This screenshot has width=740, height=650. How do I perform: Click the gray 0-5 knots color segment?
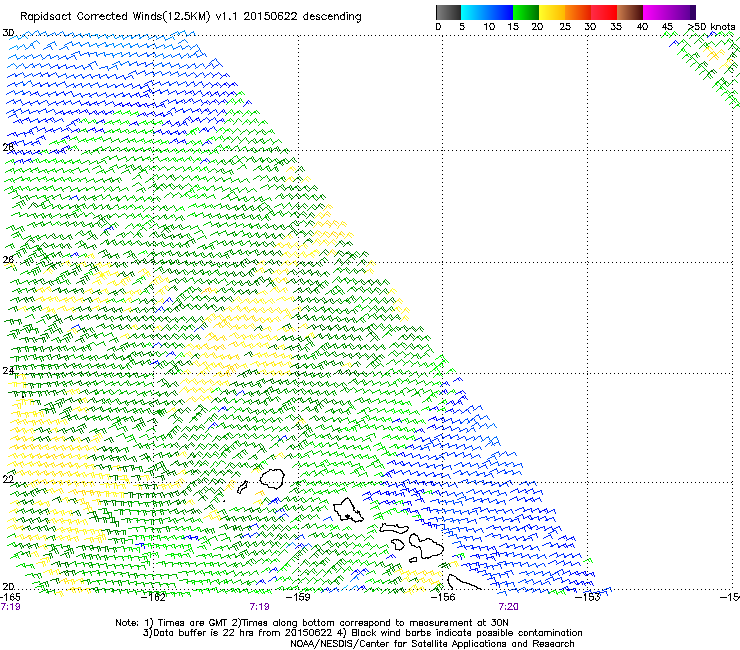(448, 12)
